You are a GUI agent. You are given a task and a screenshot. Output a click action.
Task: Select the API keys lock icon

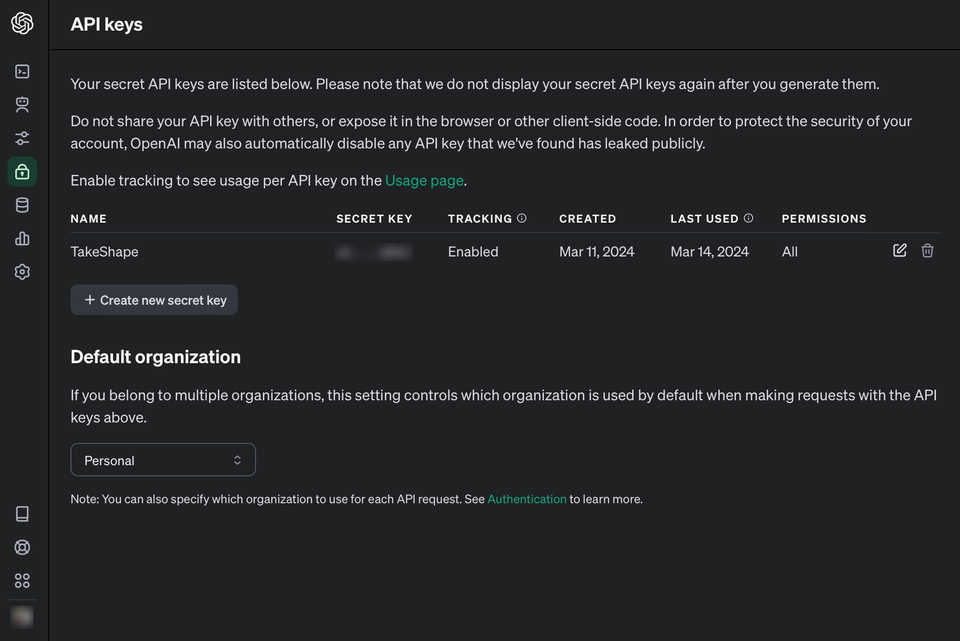pos(22,172)
